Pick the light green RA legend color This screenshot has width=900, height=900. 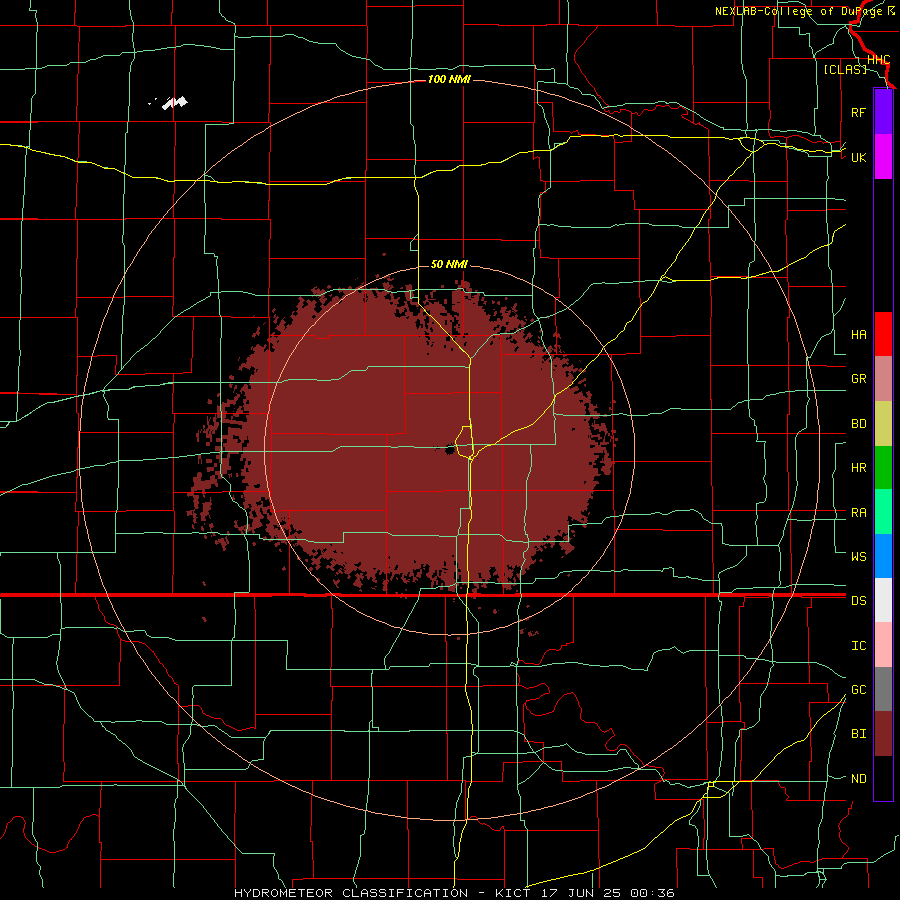coord(883,512)
